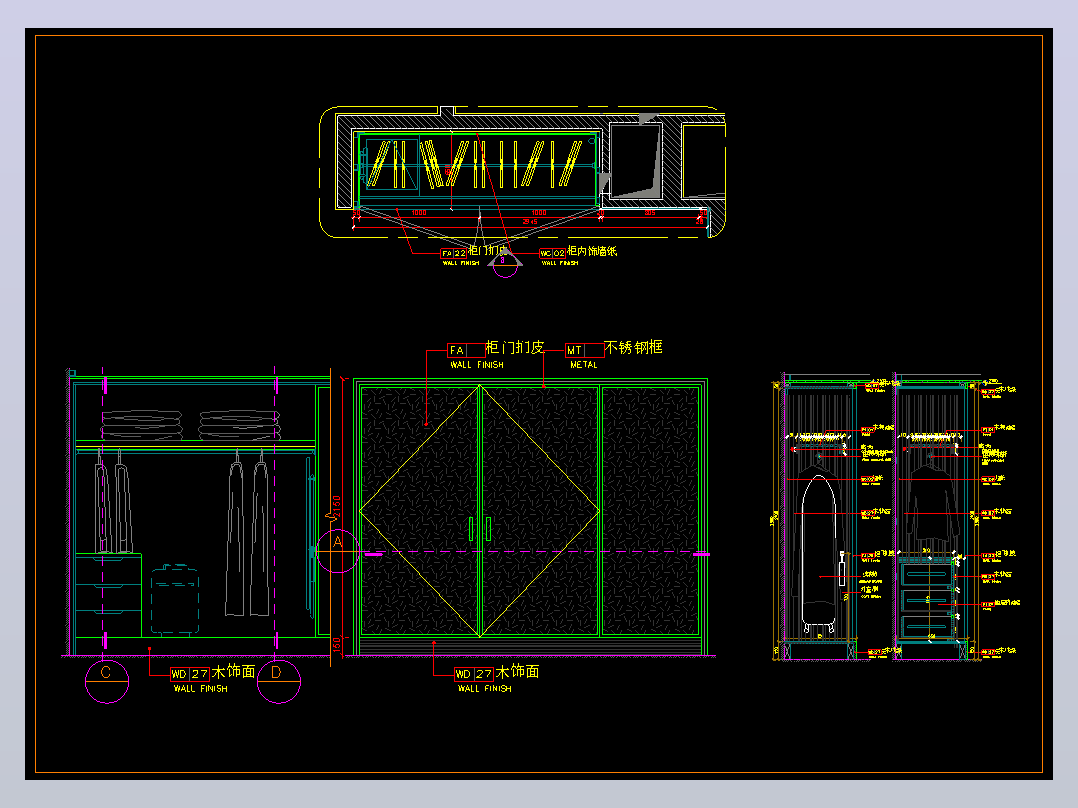
Task: Select the top drawer in section D
Action: coord(927,575)
